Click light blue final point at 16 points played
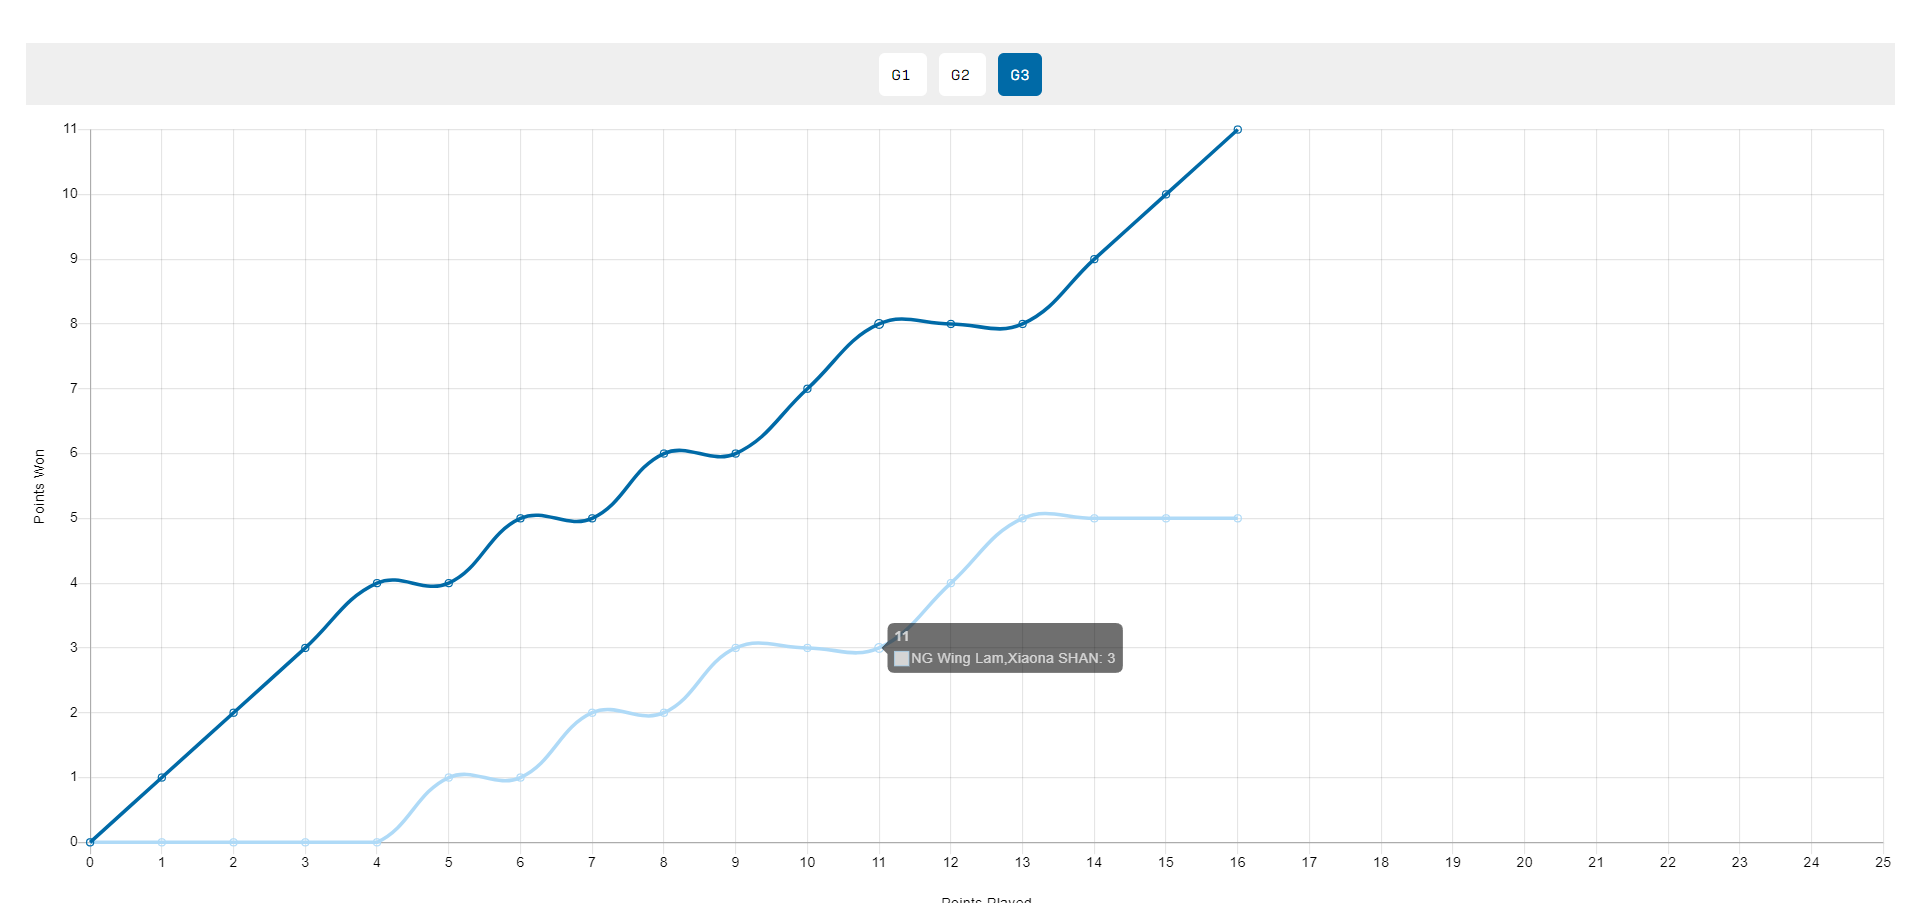This screenshot has height=903, width=1924. tap(1237, 518)
